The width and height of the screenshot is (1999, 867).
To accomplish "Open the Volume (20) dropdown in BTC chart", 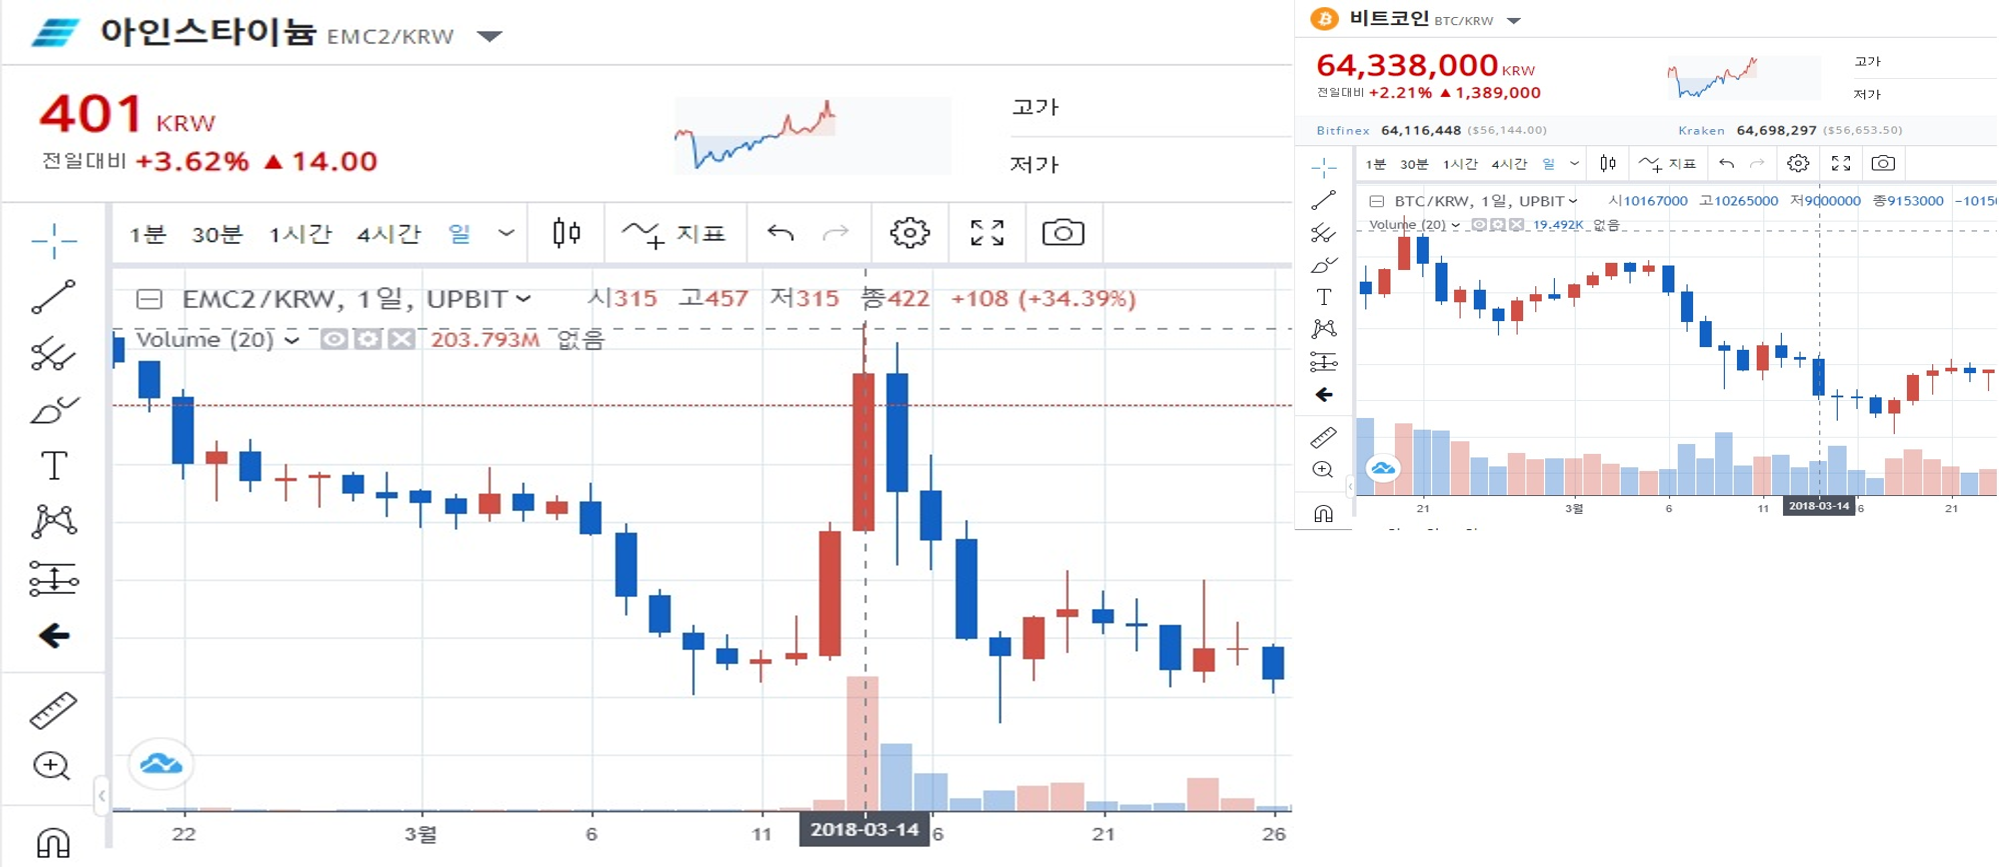I will click(1456, 225).
